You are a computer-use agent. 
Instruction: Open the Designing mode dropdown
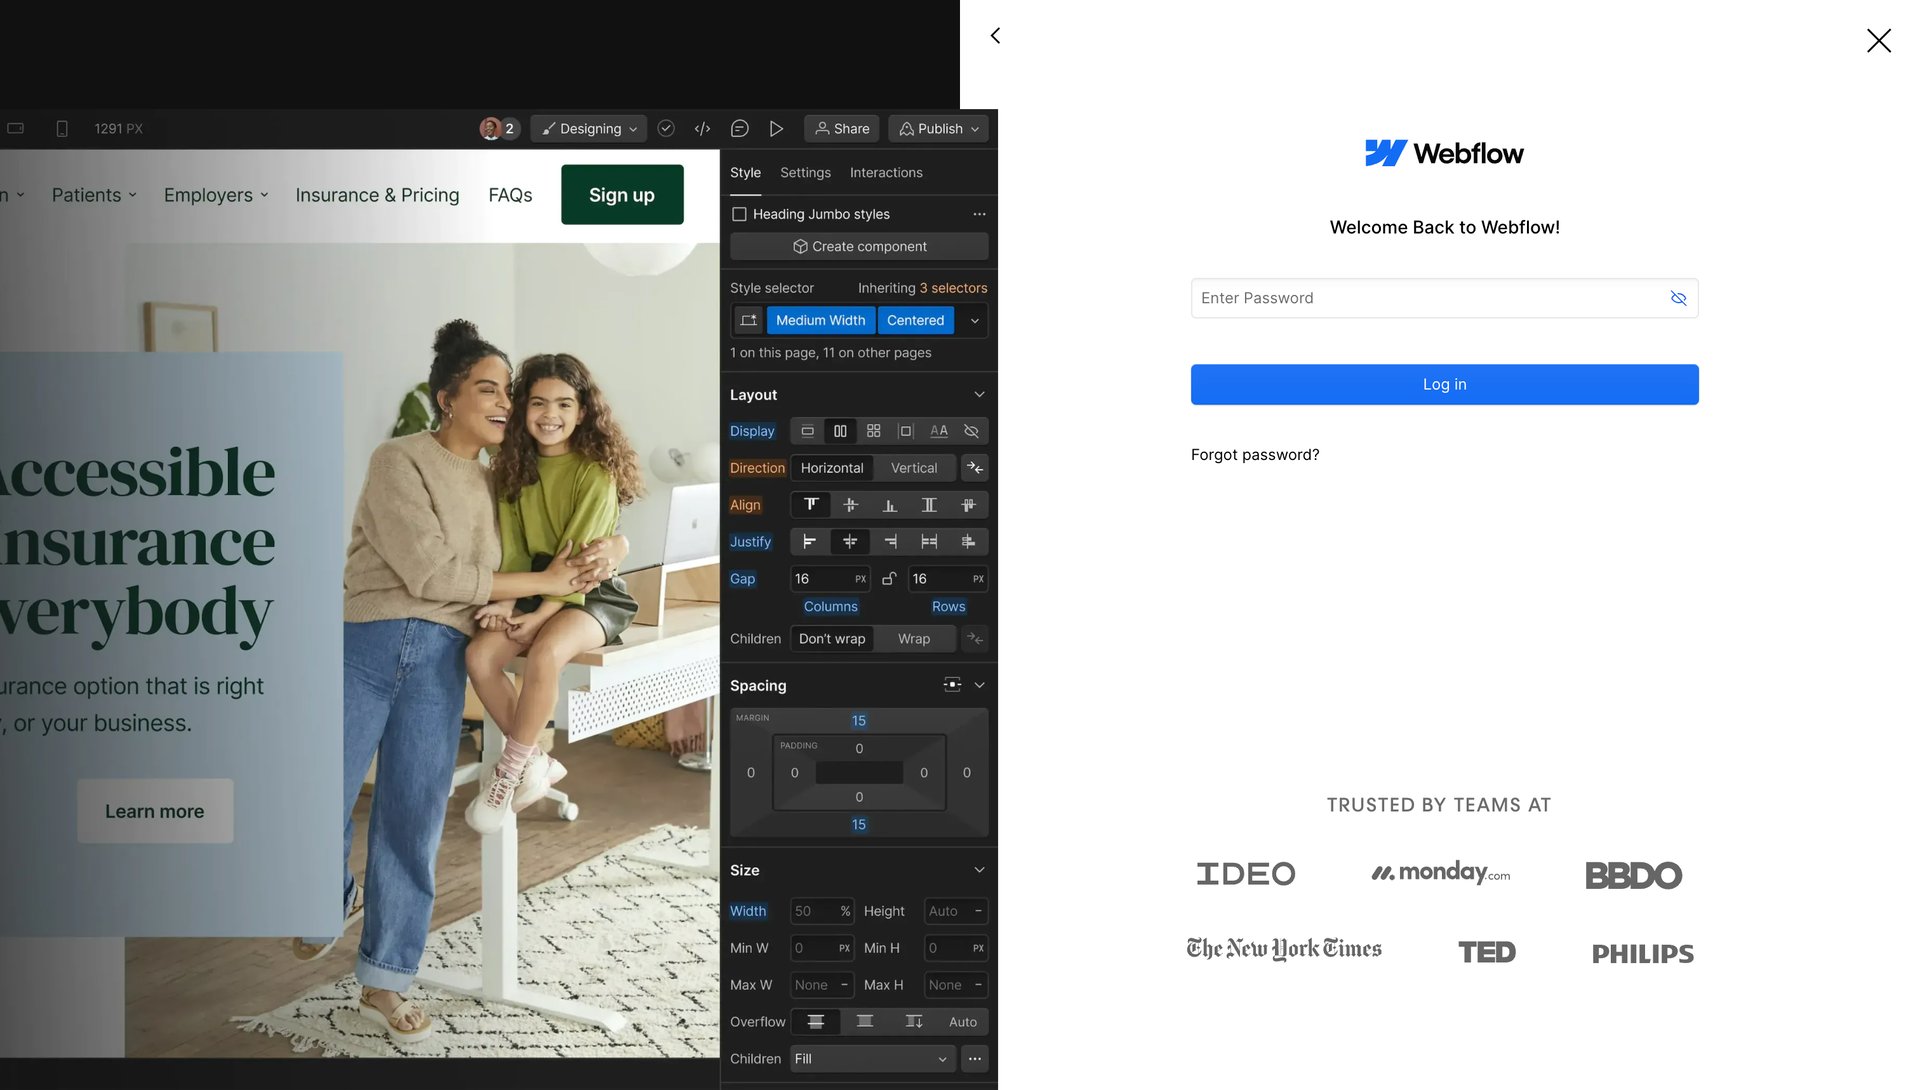click(x=588, y=128)
